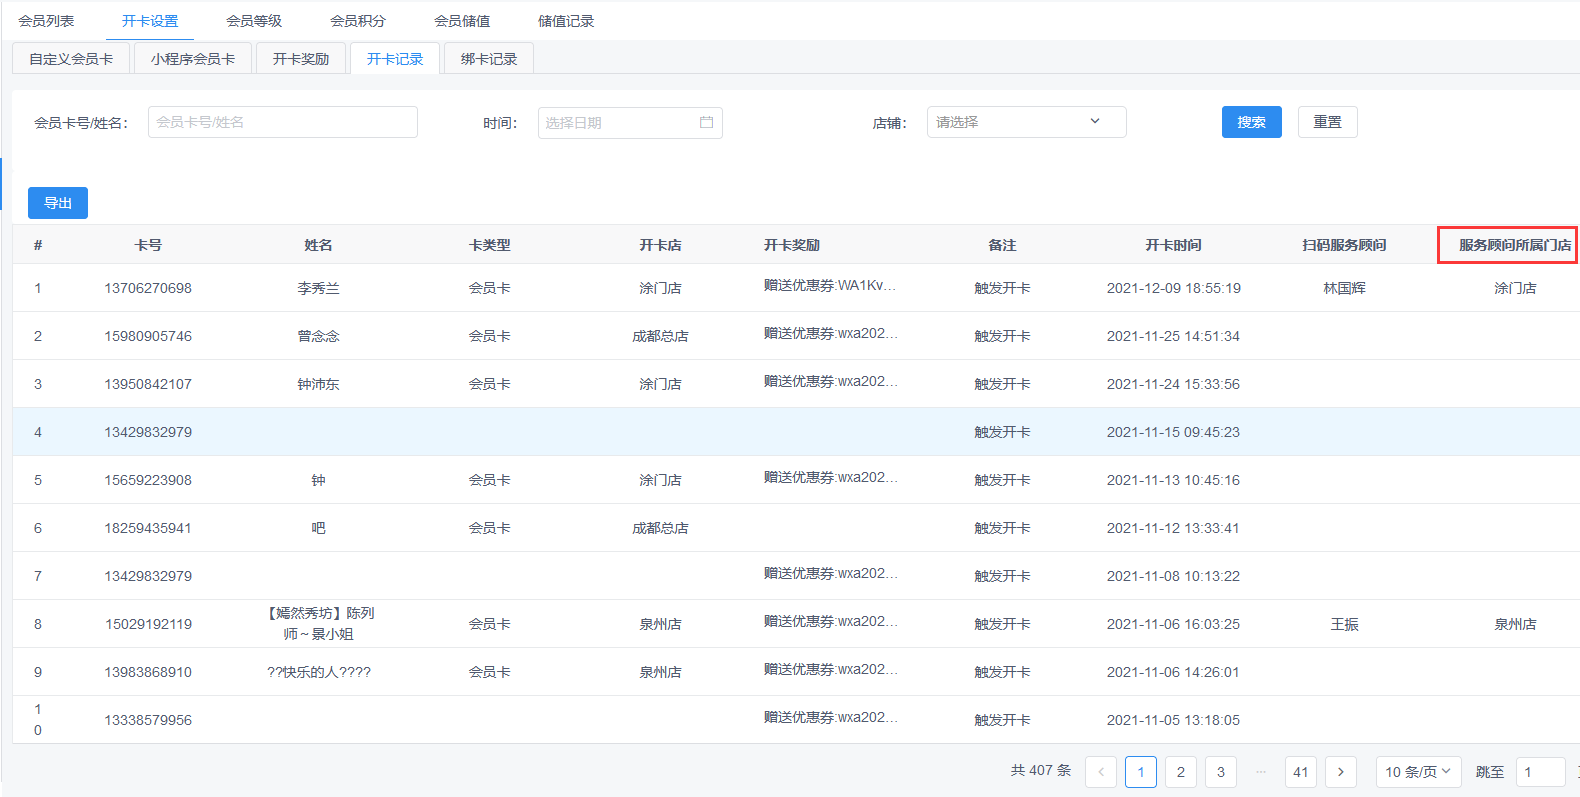Open the 10 条/页 page size dropdown
The height and width of the screenshot is (797, 1580).
click(x=1418, y=772)
